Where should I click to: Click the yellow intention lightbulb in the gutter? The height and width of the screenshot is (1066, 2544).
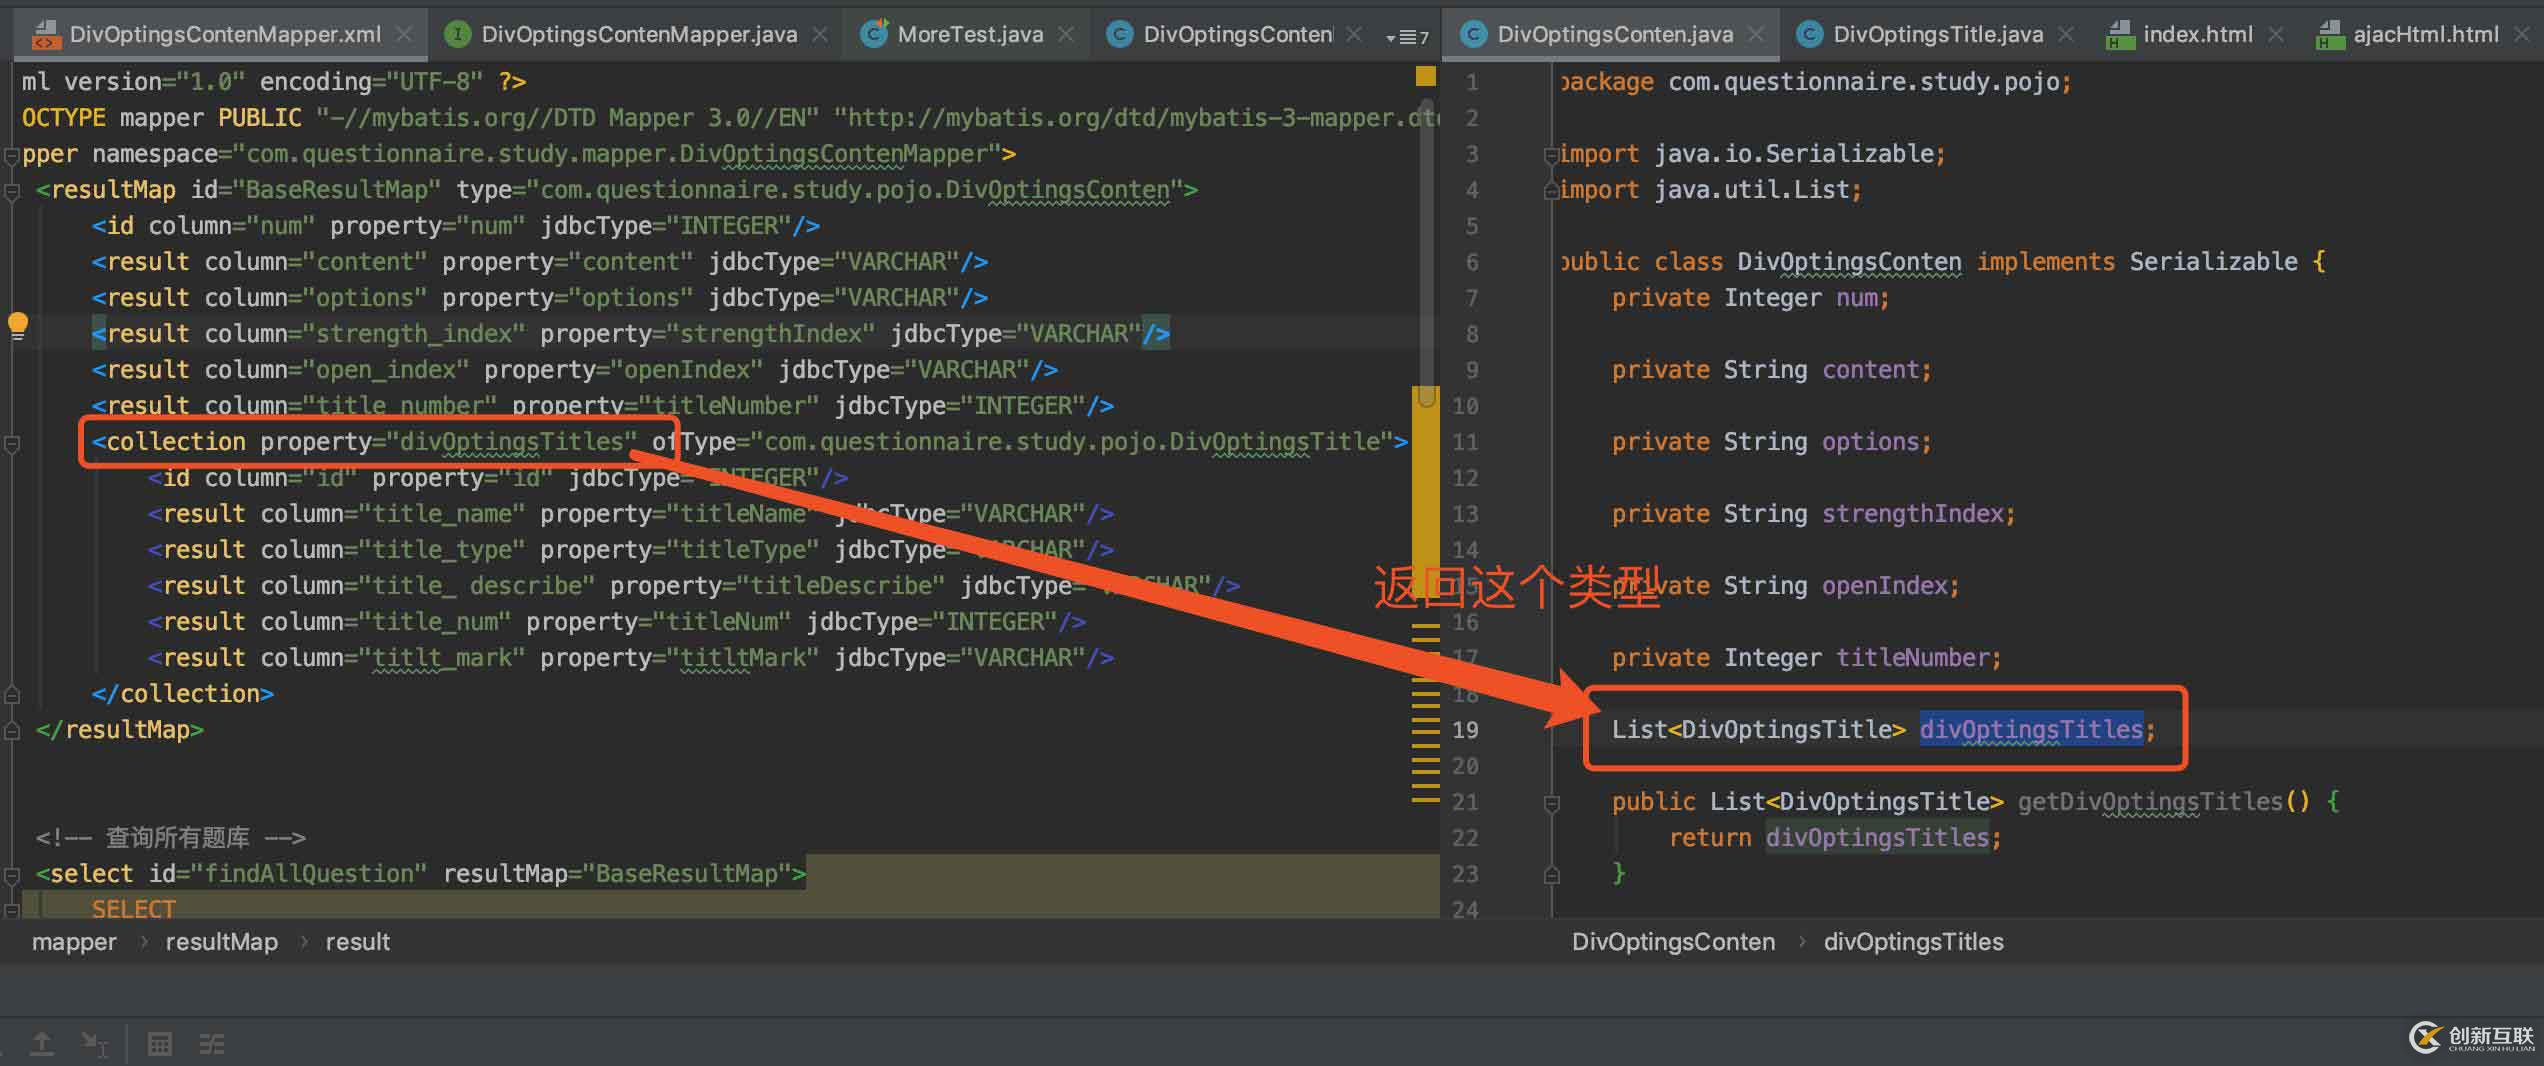click(18, 324)
